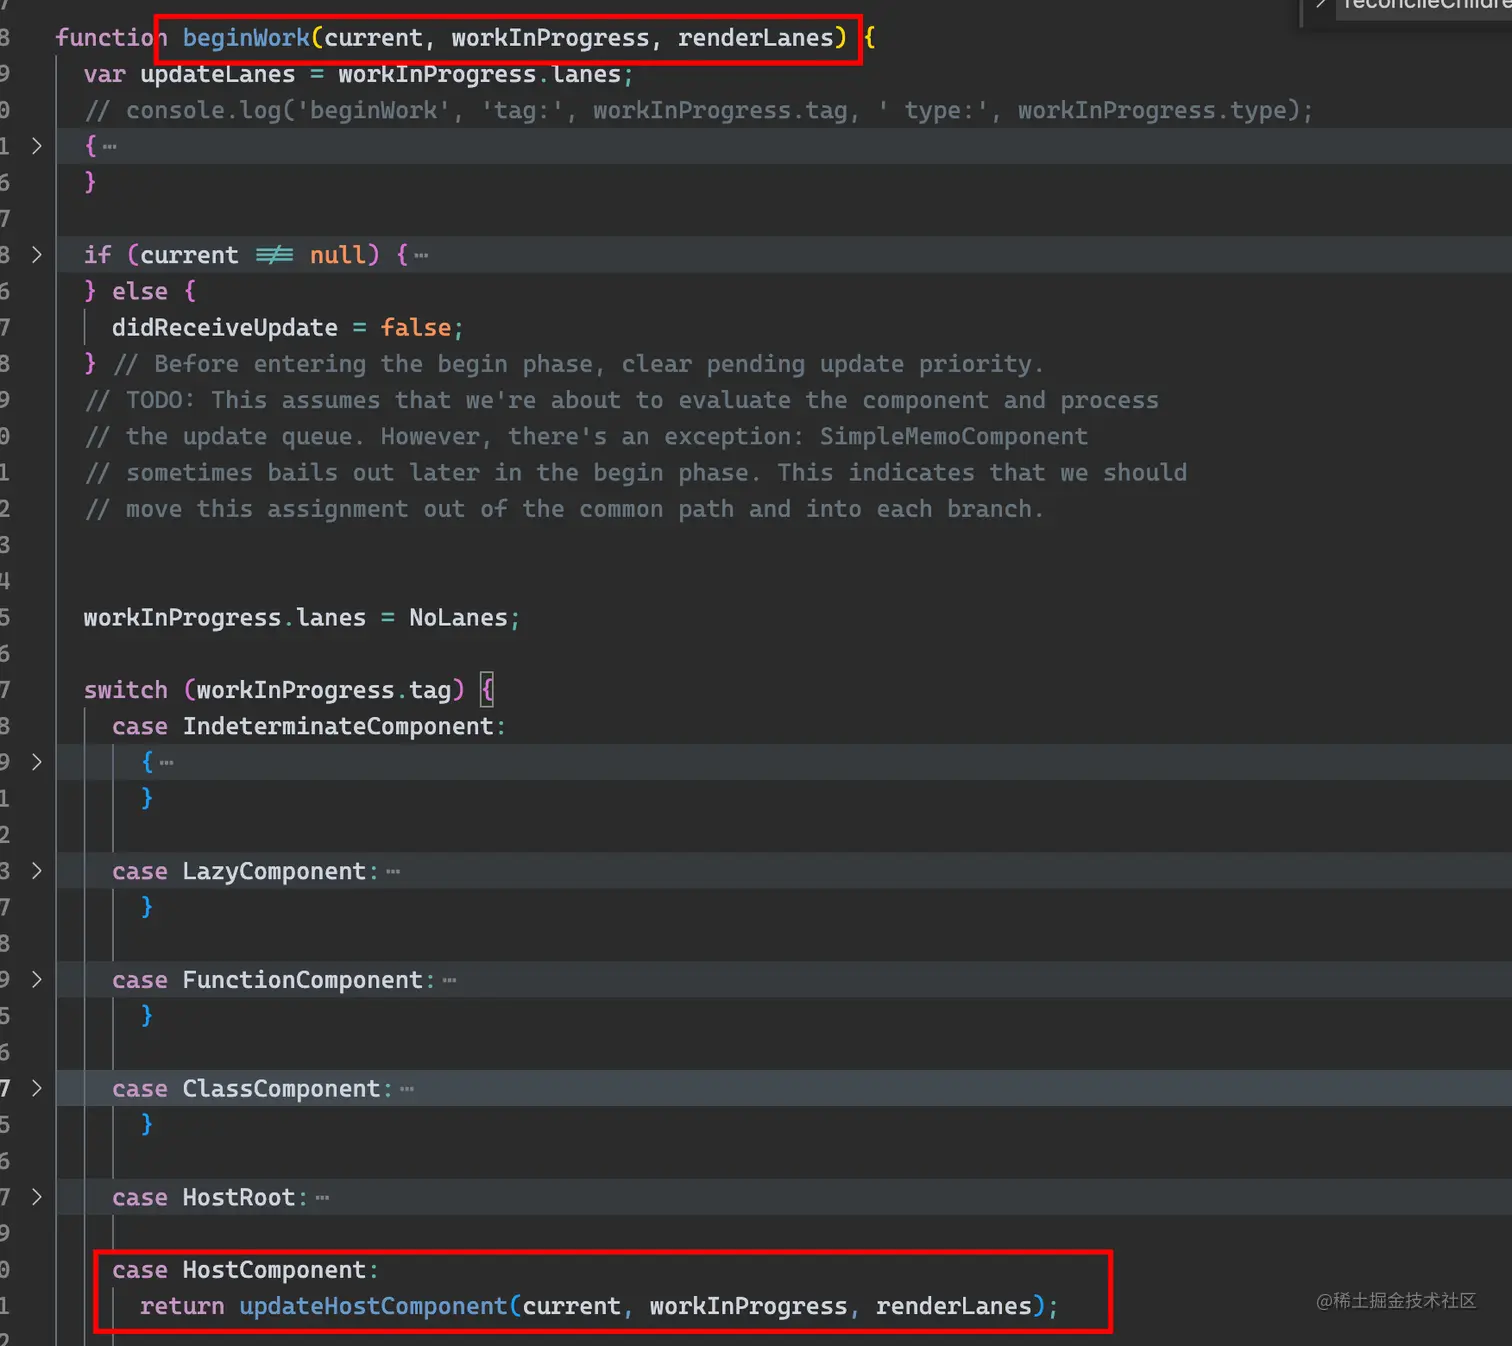The width and height of the screenshot is (1512, 1346).
Task: Expand the folded block under case IndeterminateComponent
Action: click(x=37, y=762)
